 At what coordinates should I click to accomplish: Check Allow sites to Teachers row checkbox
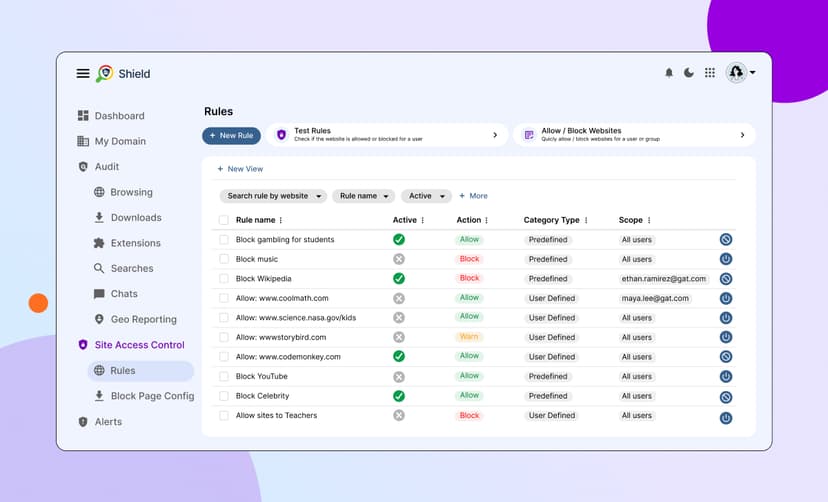click(224, 415)
